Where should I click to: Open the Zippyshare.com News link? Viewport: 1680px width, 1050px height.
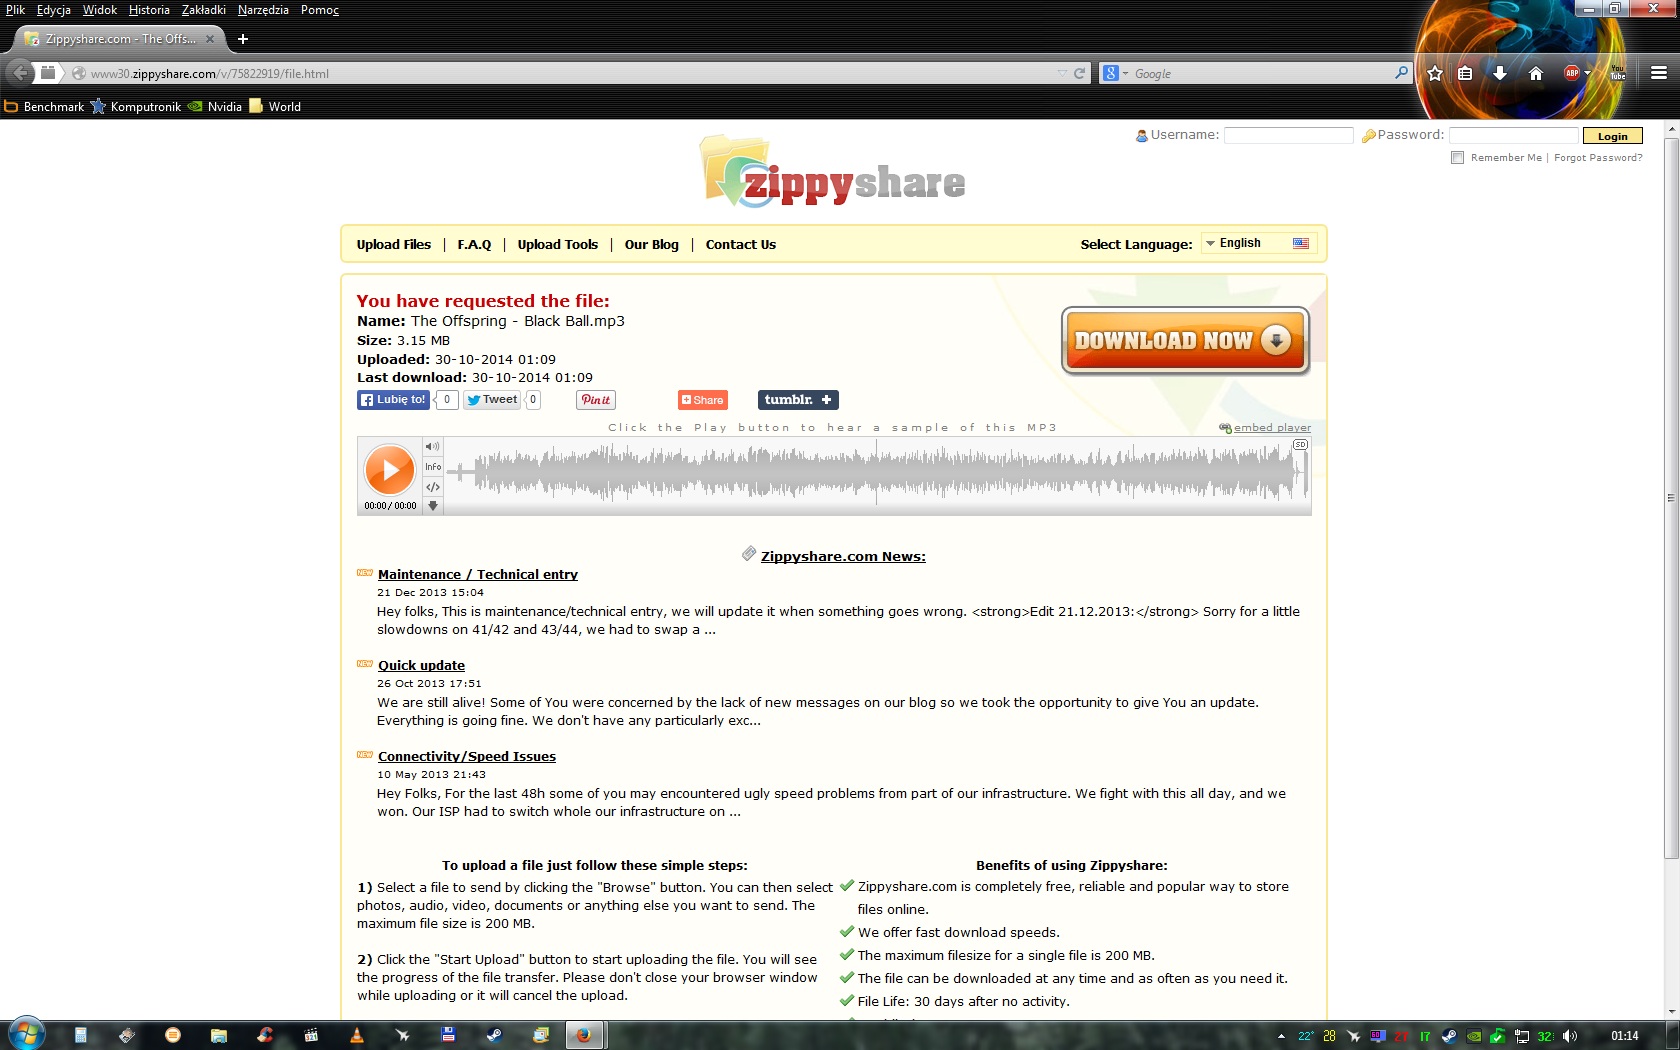coord(843,557)
